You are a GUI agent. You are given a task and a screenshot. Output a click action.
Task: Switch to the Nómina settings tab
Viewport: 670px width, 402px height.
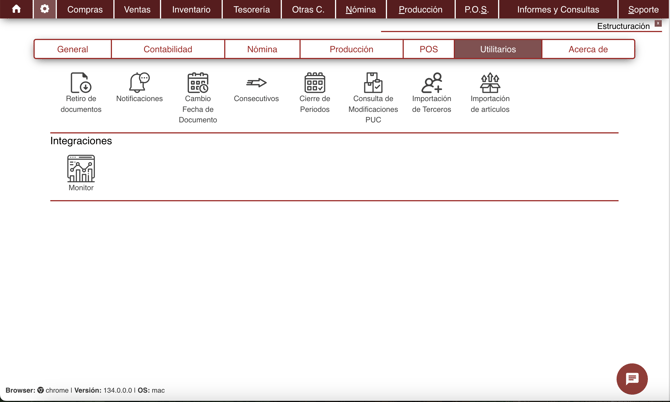tap(262, 49)
